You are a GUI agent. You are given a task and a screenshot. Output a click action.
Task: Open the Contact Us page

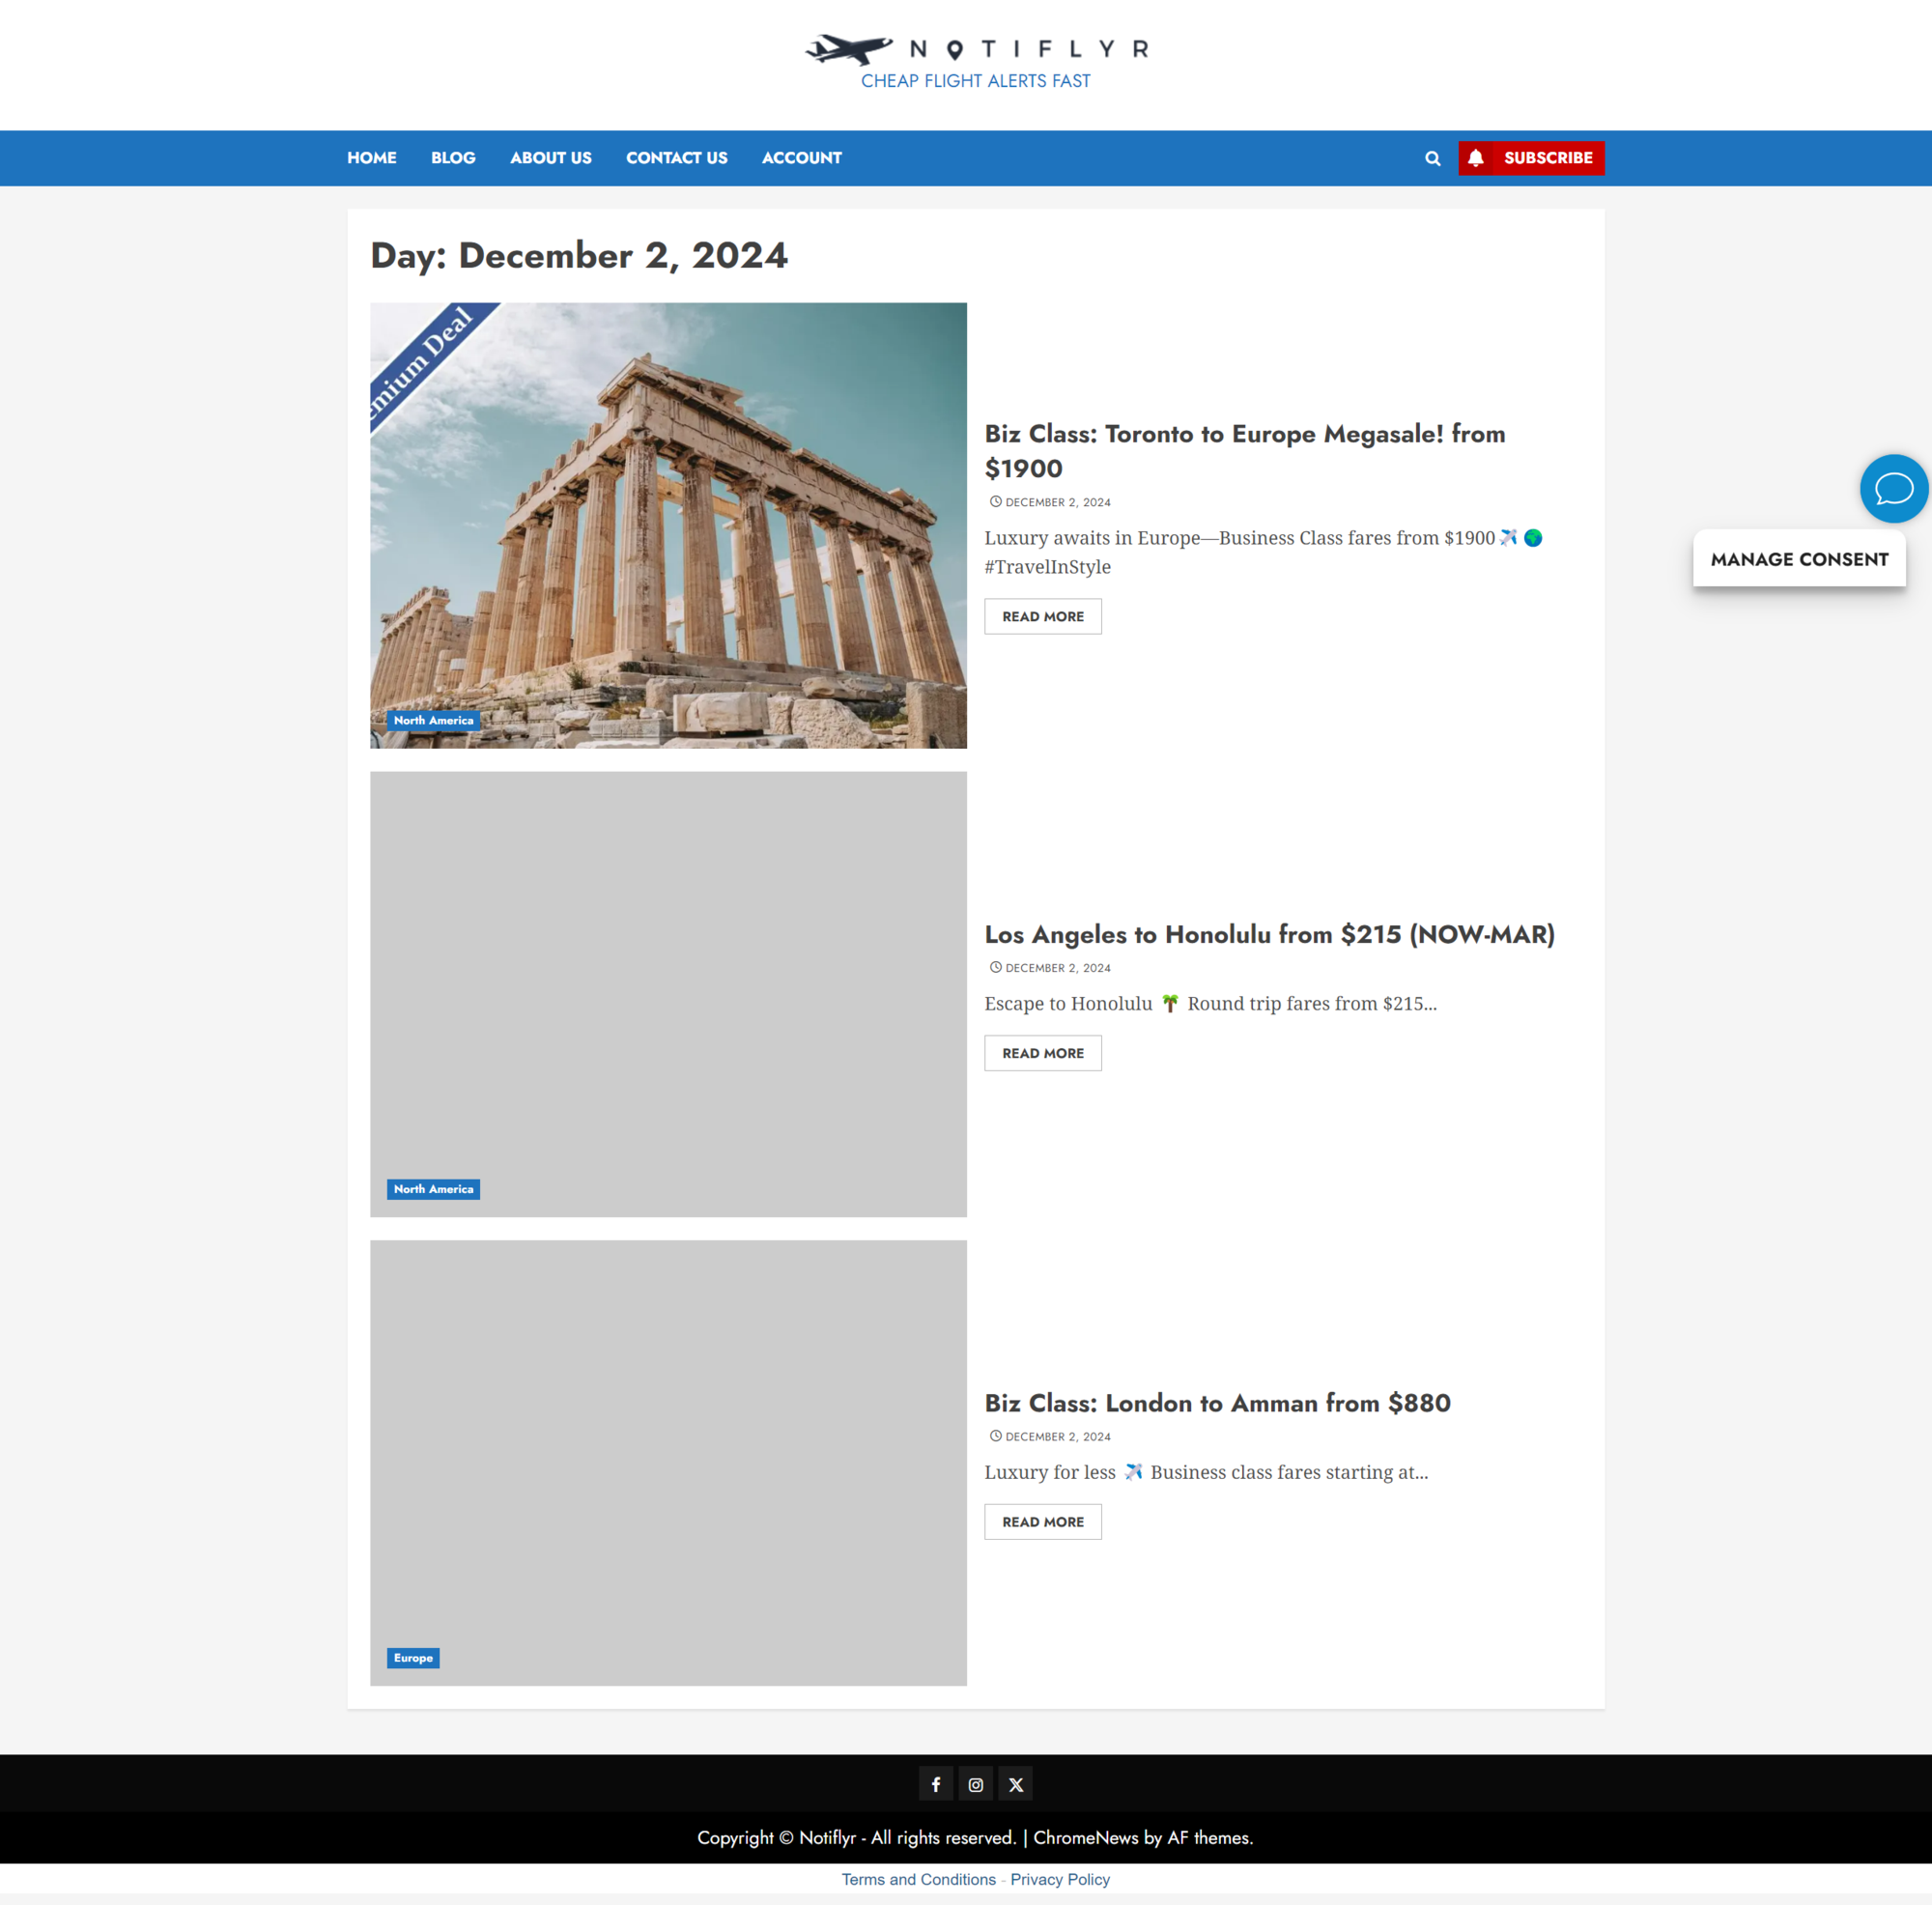click(676, 158)
